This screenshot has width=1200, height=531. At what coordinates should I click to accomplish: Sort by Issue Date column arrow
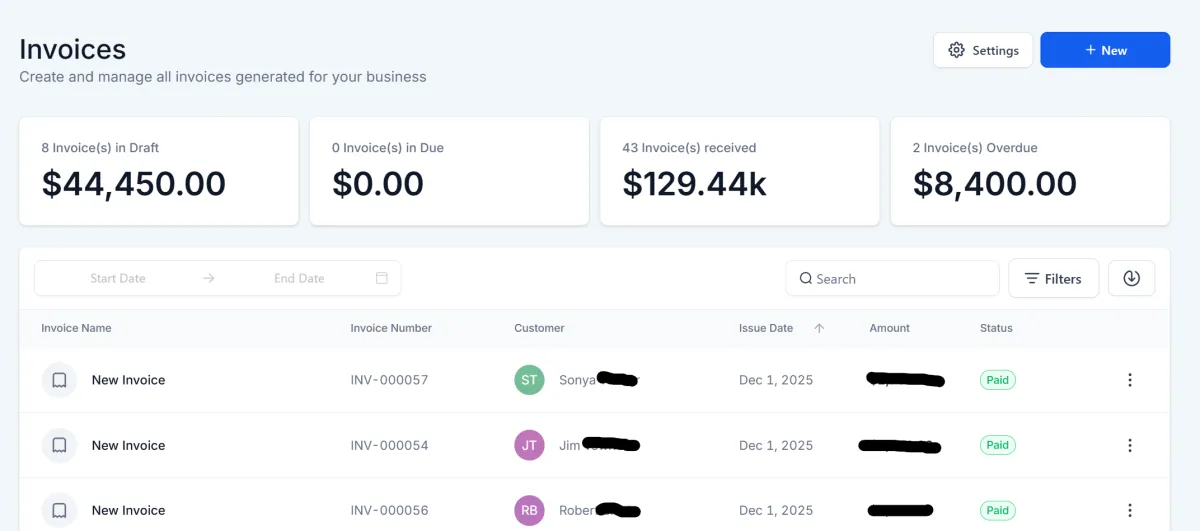coord(819,328)
